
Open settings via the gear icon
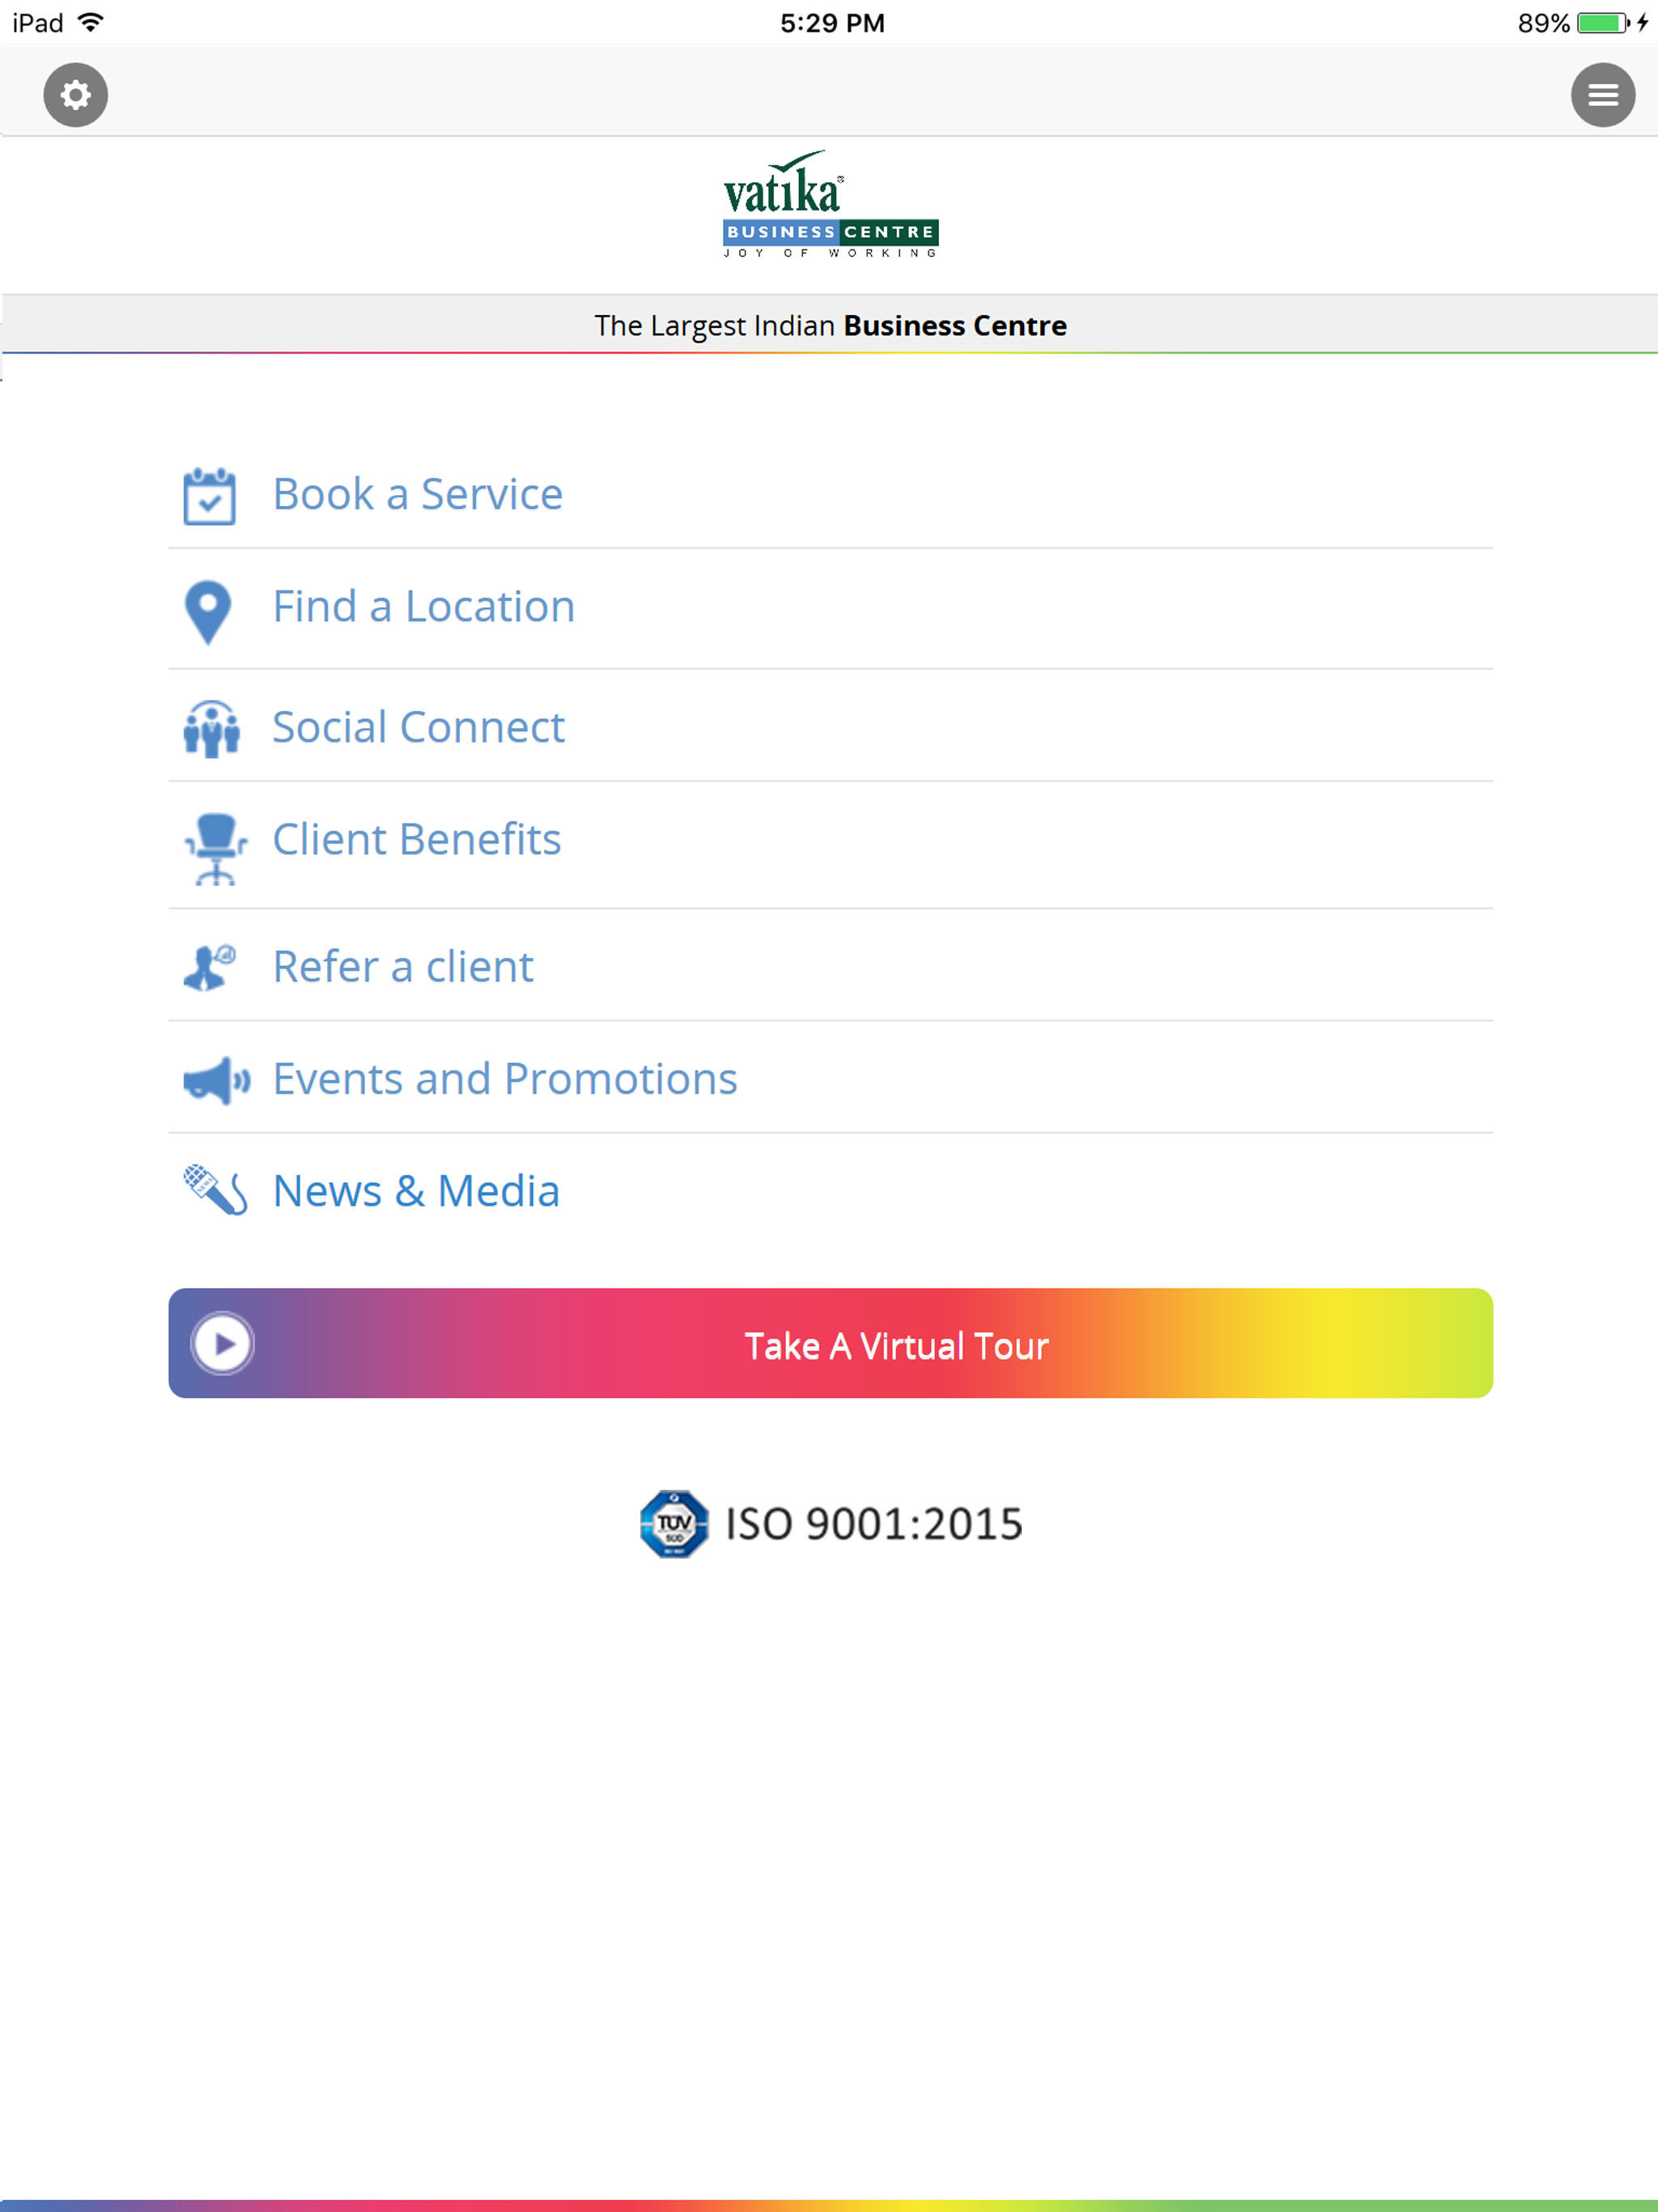click(x=75, y=95)
